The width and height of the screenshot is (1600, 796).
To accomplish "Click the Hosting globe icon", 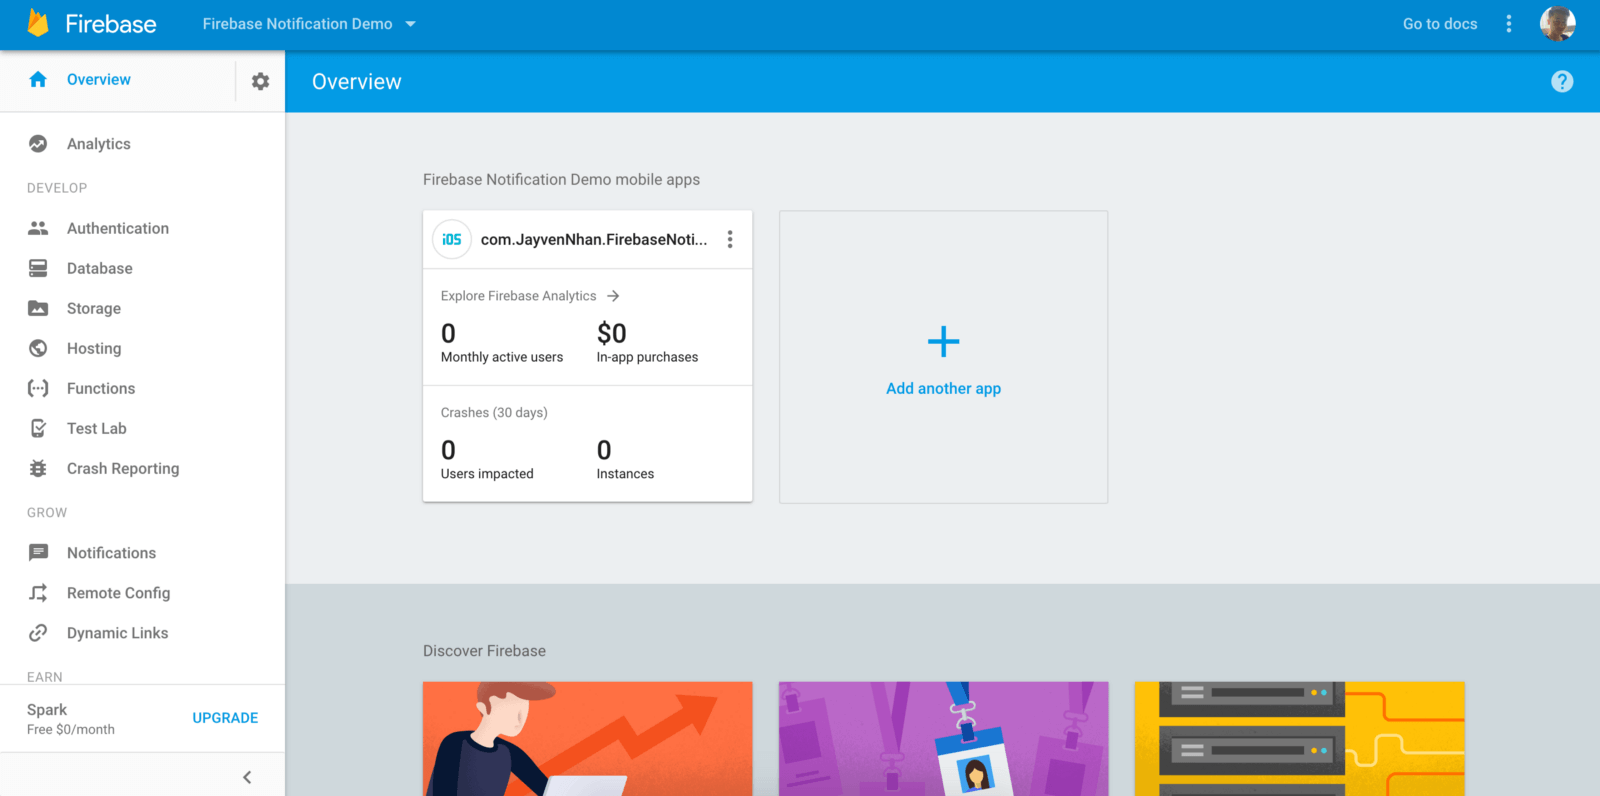I will tap(38, 348).
